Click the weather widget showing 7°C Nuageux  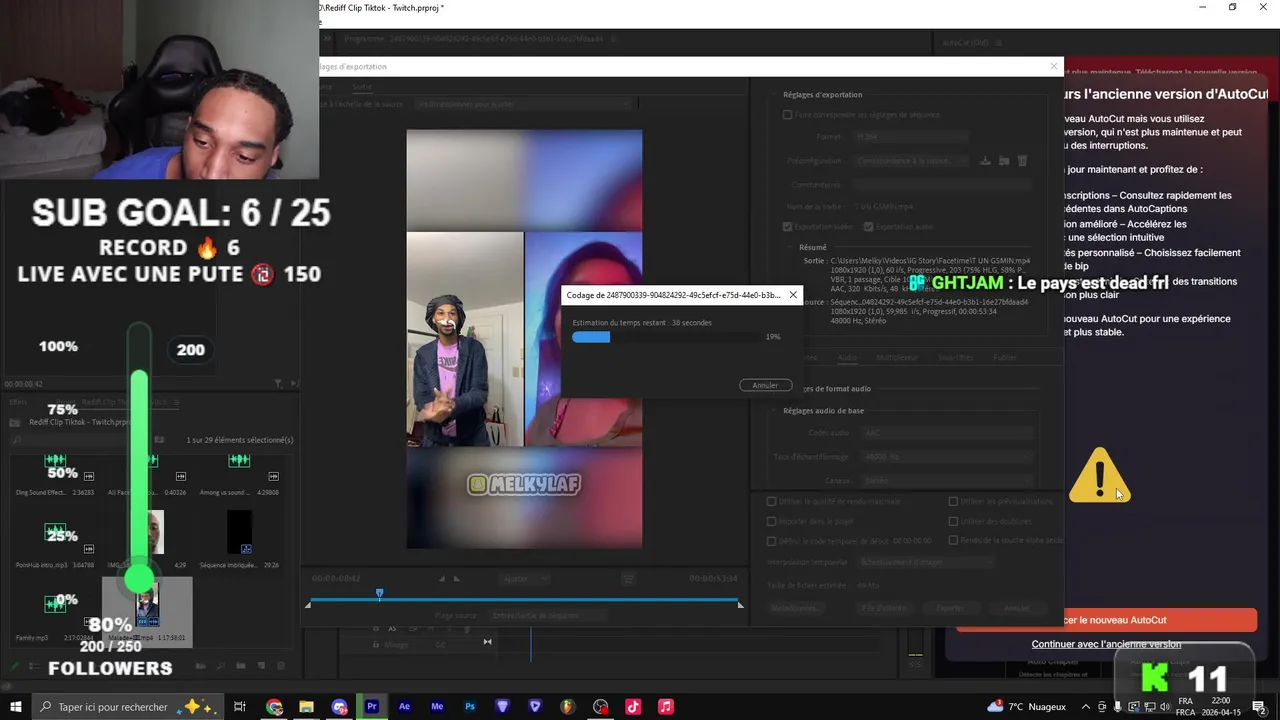[x=1026, y=707]
